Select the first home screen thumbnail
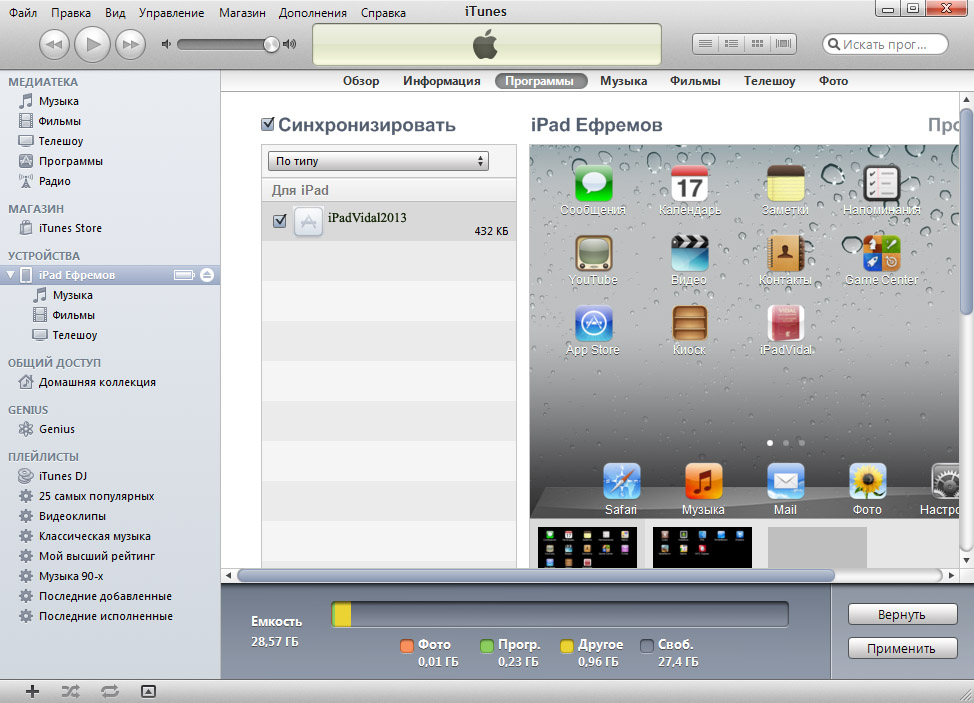The width and height of the screenshot is (974, 703). (588, 547)
